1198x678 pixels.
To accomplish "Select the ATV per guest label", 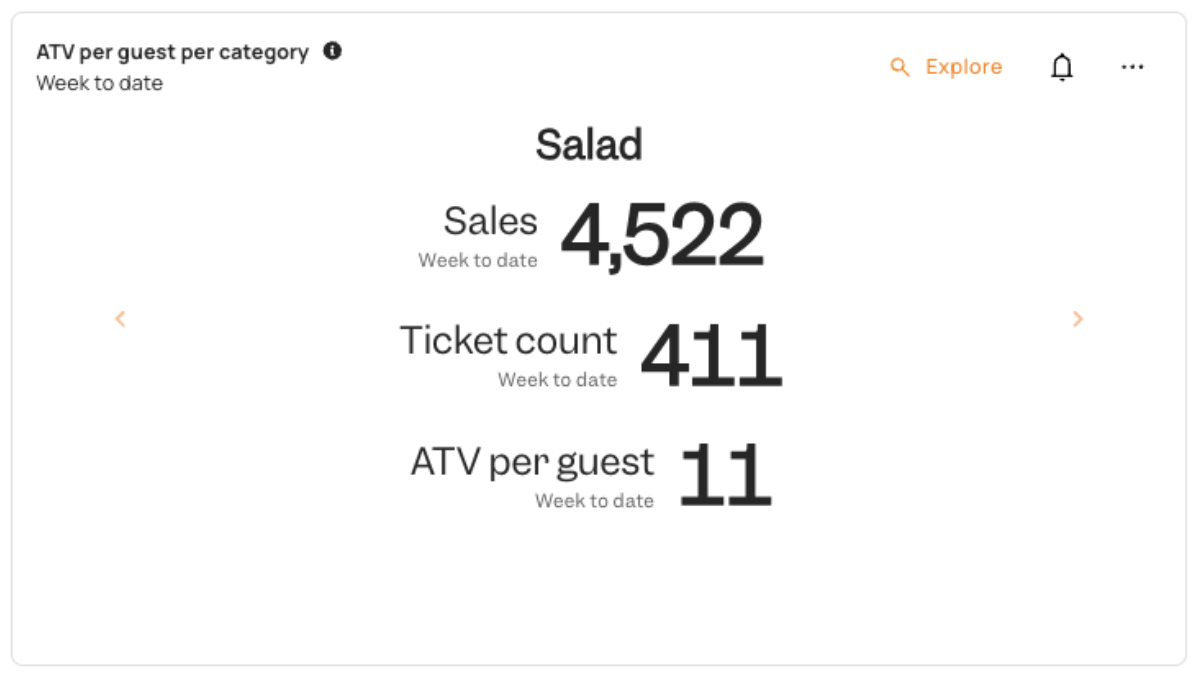I will (533, 462).
